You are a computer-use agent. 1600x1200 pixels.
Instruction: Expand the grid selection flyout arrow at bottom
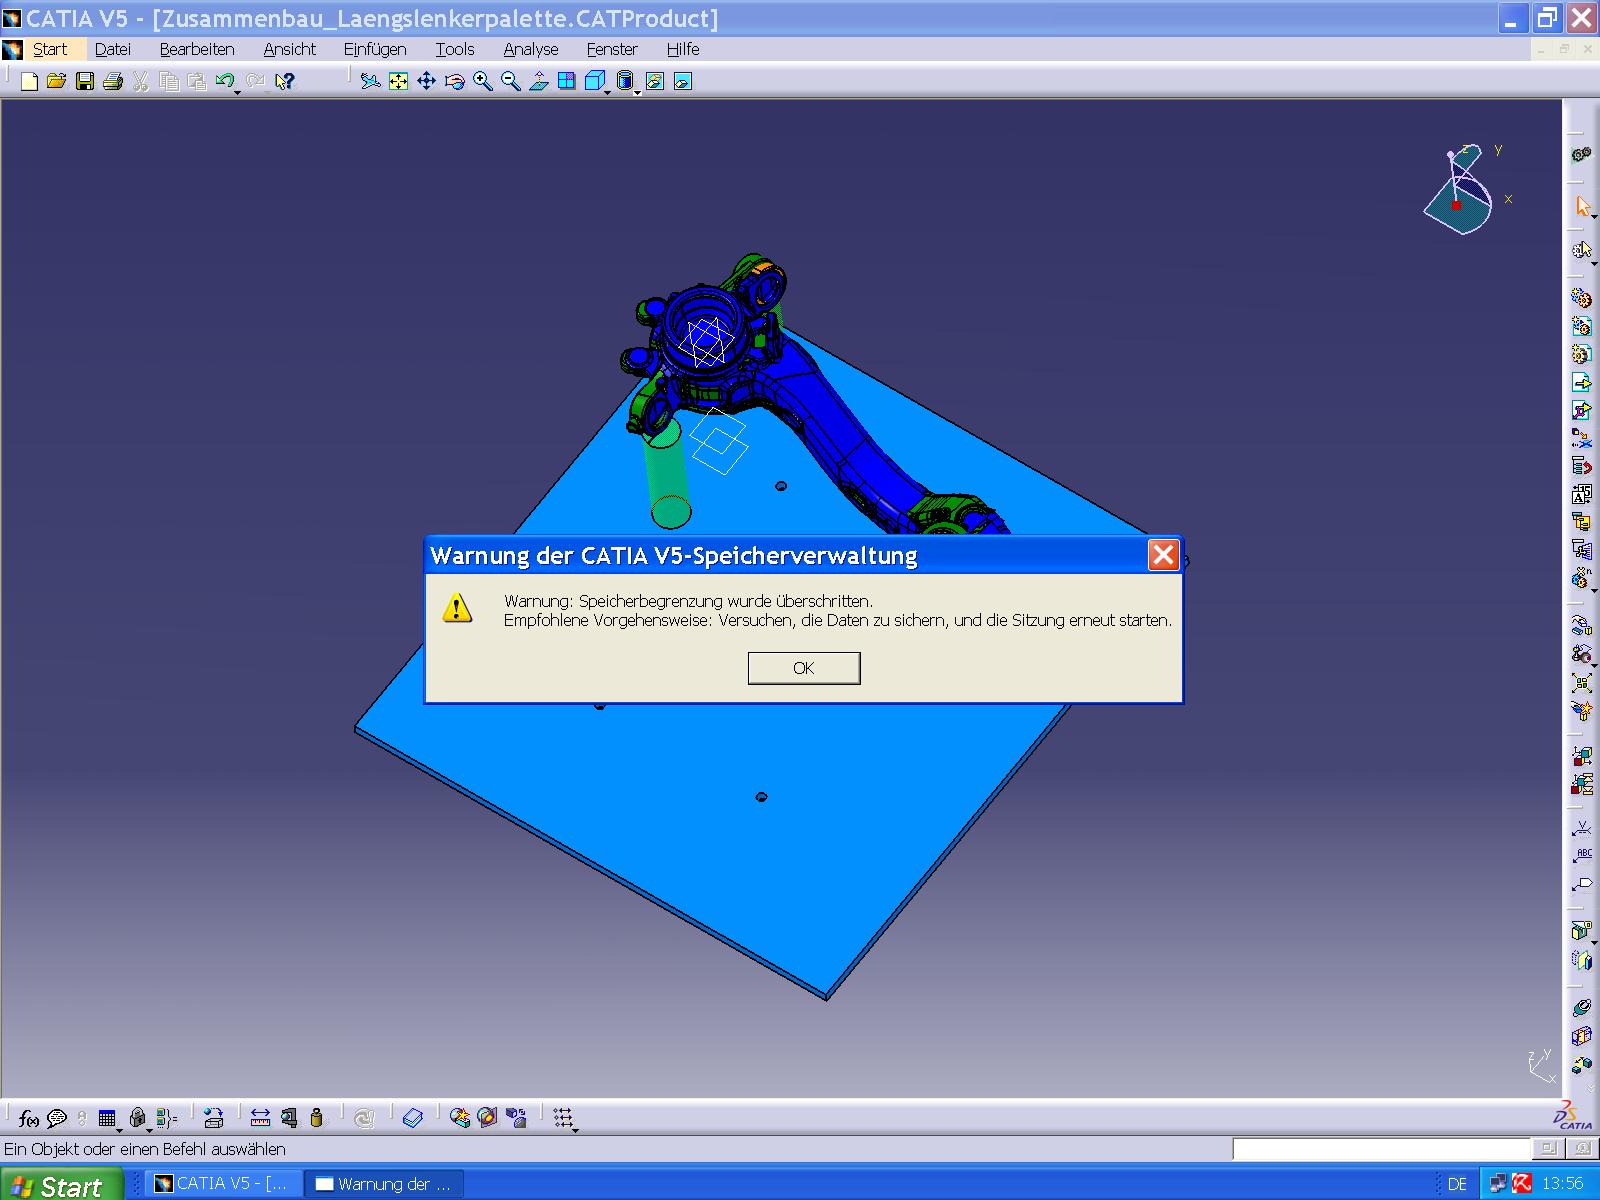576,1129
